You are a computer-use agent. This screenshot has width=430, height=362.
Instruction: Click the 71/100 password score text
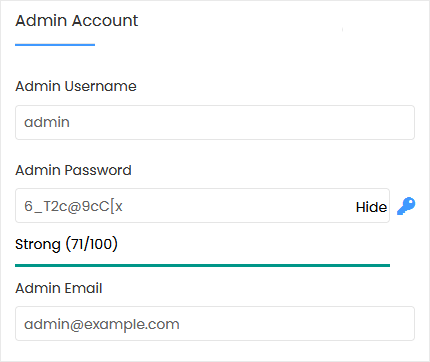pyautogui.click(x=92, y=244)
